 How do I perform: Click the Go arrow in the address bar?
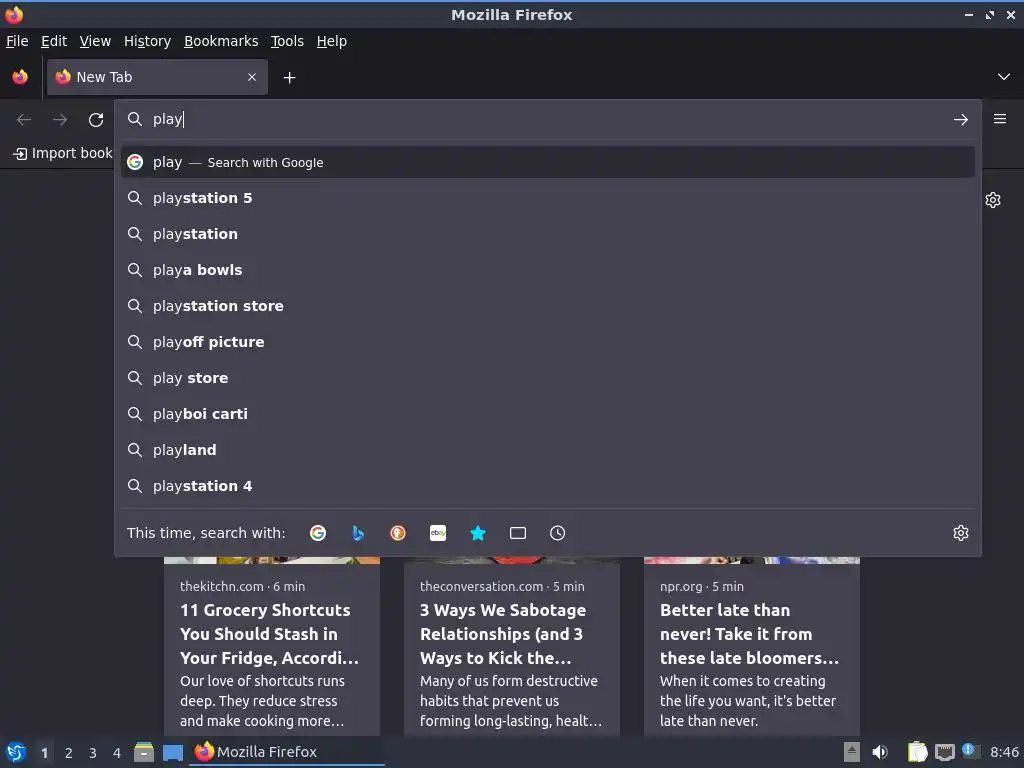coord(961,120)
